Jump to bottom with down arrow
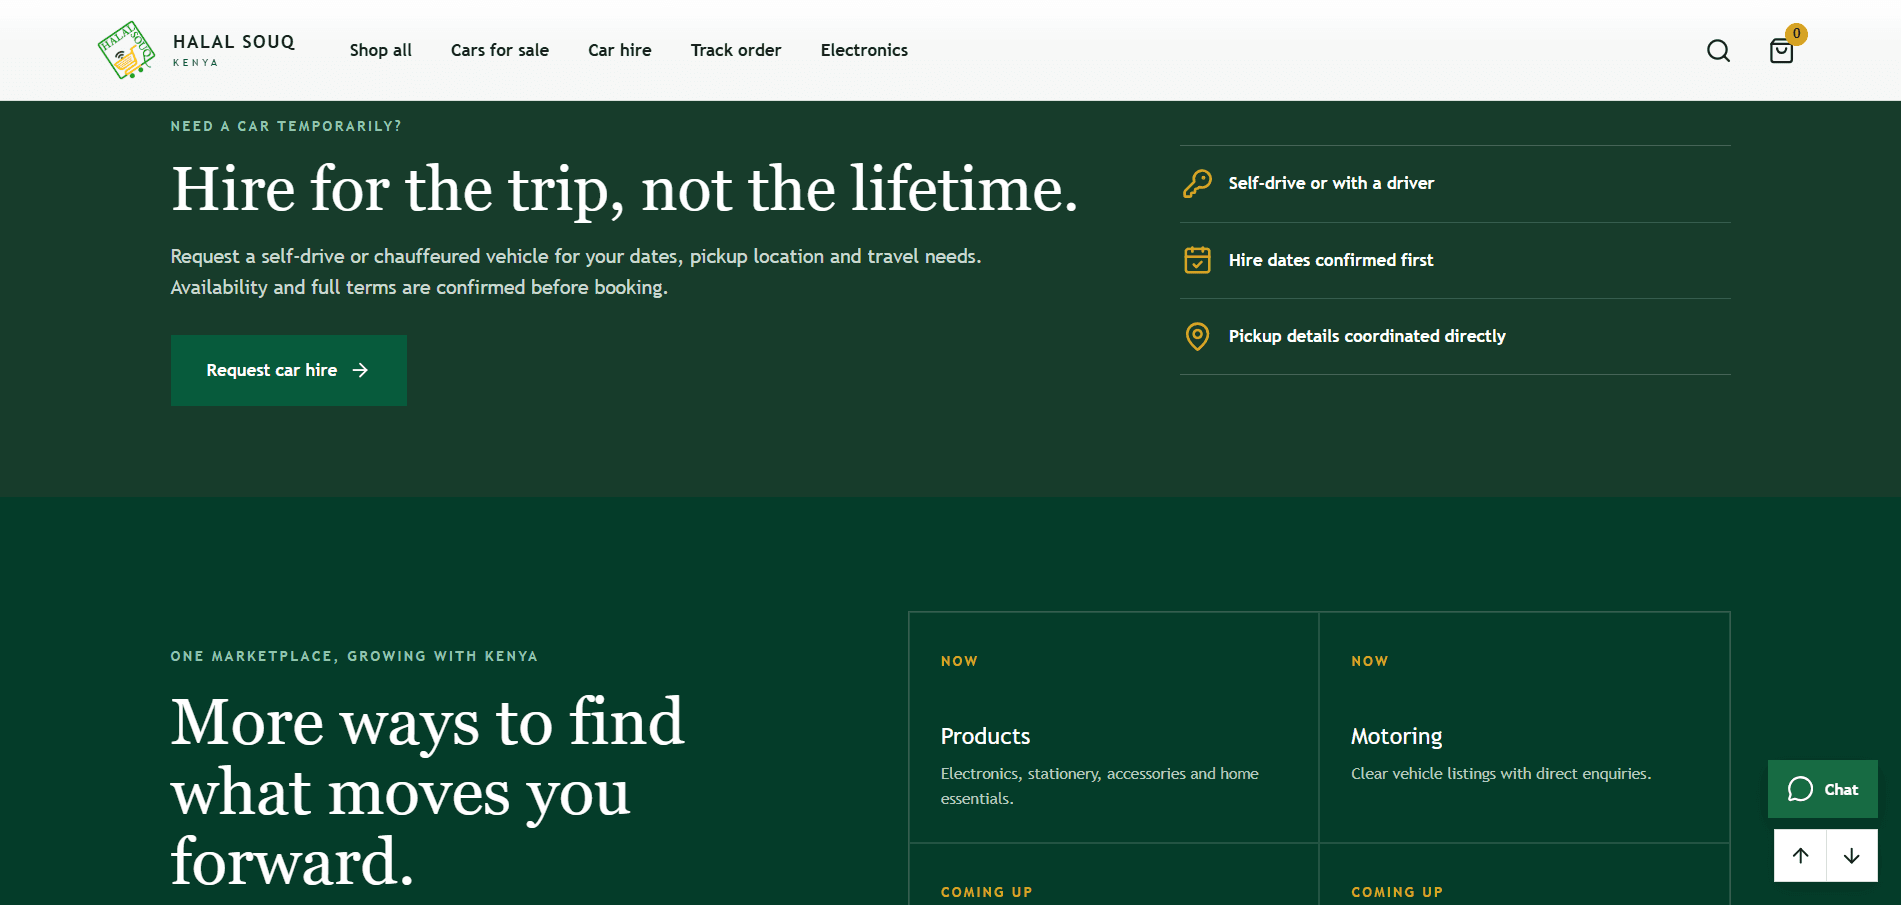Viewport: 1901px width, 905px height. [x=1852, y=856]
